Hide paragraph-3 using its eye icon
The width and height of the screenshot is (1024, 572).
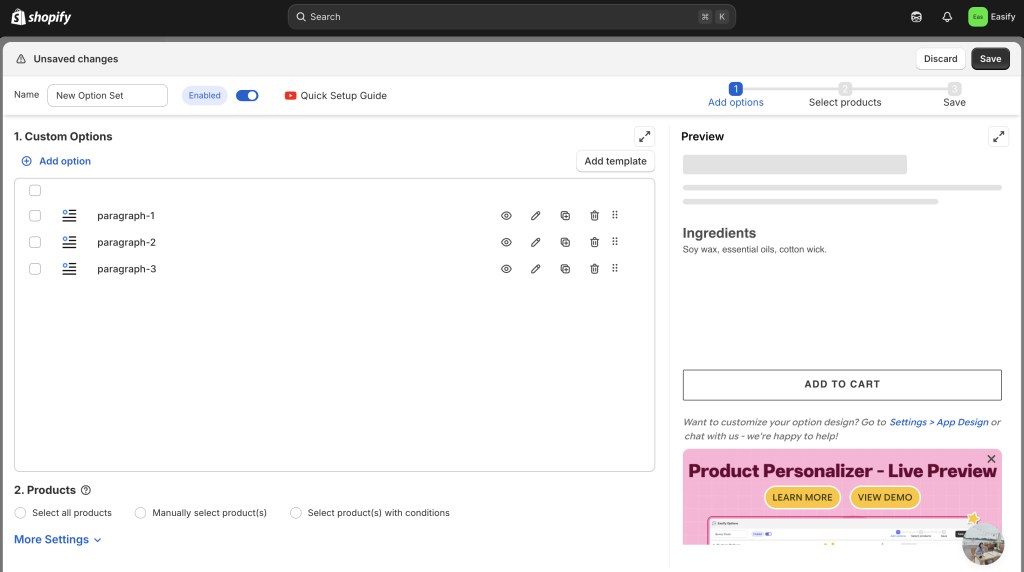tap(507, 269)
